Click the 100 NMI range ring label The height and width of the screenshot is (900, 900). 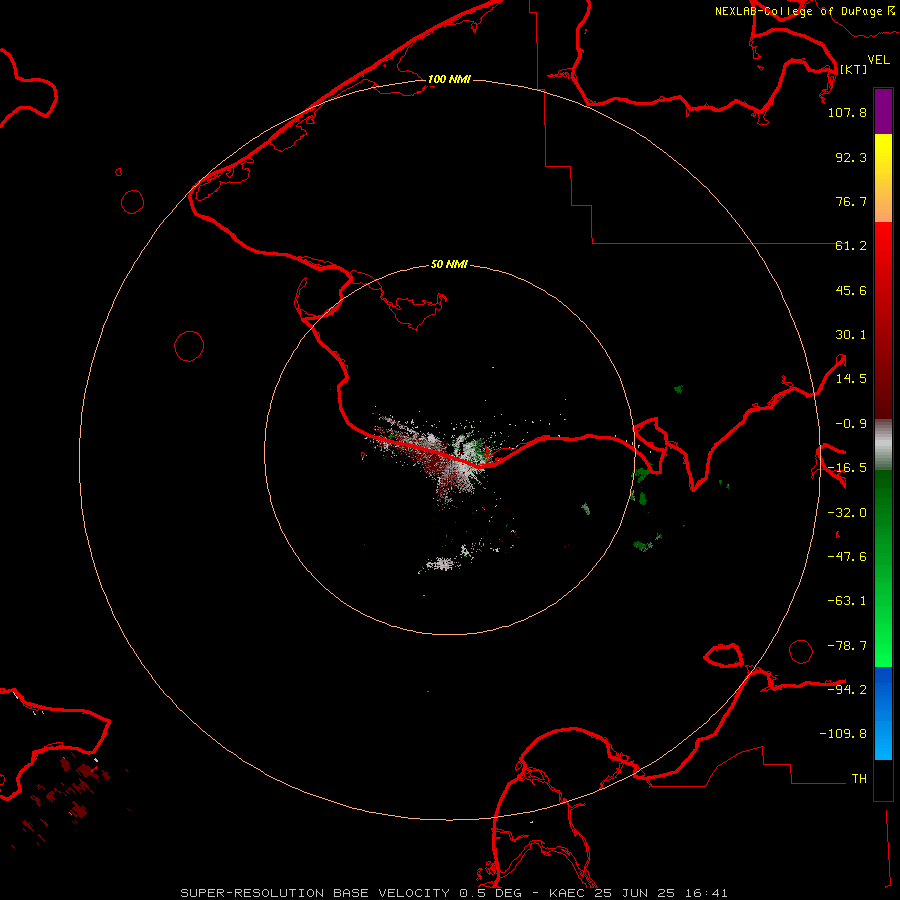pyautogui.click(x=449, y=79)
